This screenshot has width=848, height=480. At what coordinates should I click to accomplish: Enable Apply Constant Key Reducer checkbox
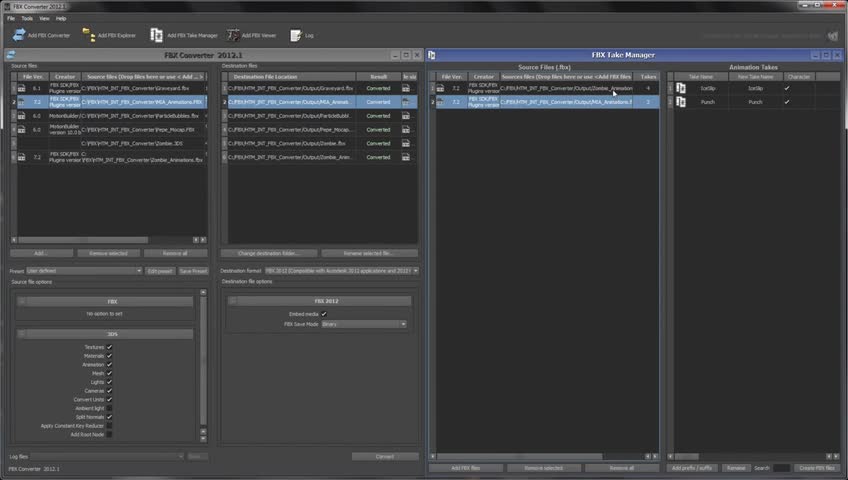109,425
